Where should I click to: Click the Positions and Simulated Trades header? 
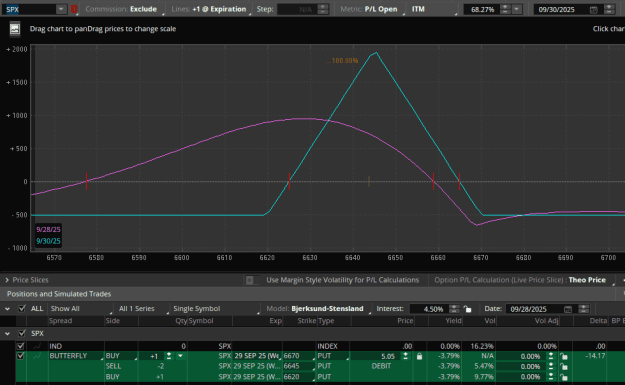pyautogui.click(x=59, y=294)
